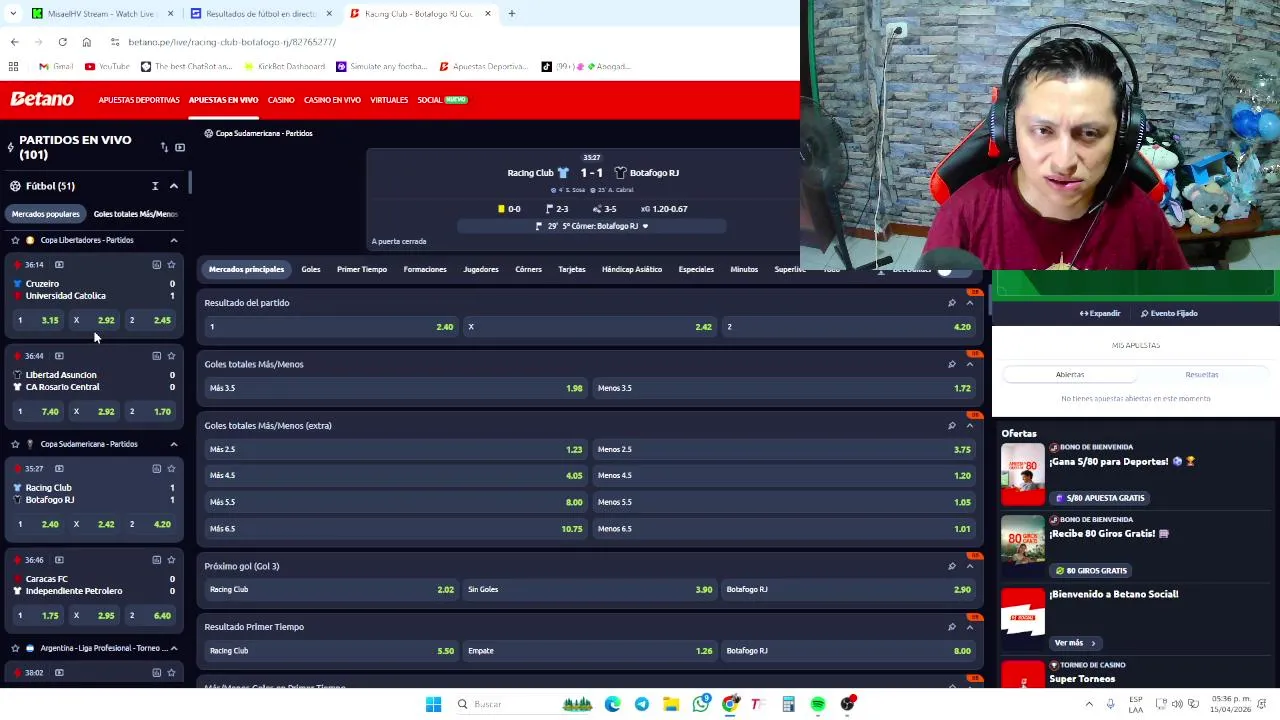Pin the Resultado Primer Tiempo market
The image size is (1280, 720).
951,627
